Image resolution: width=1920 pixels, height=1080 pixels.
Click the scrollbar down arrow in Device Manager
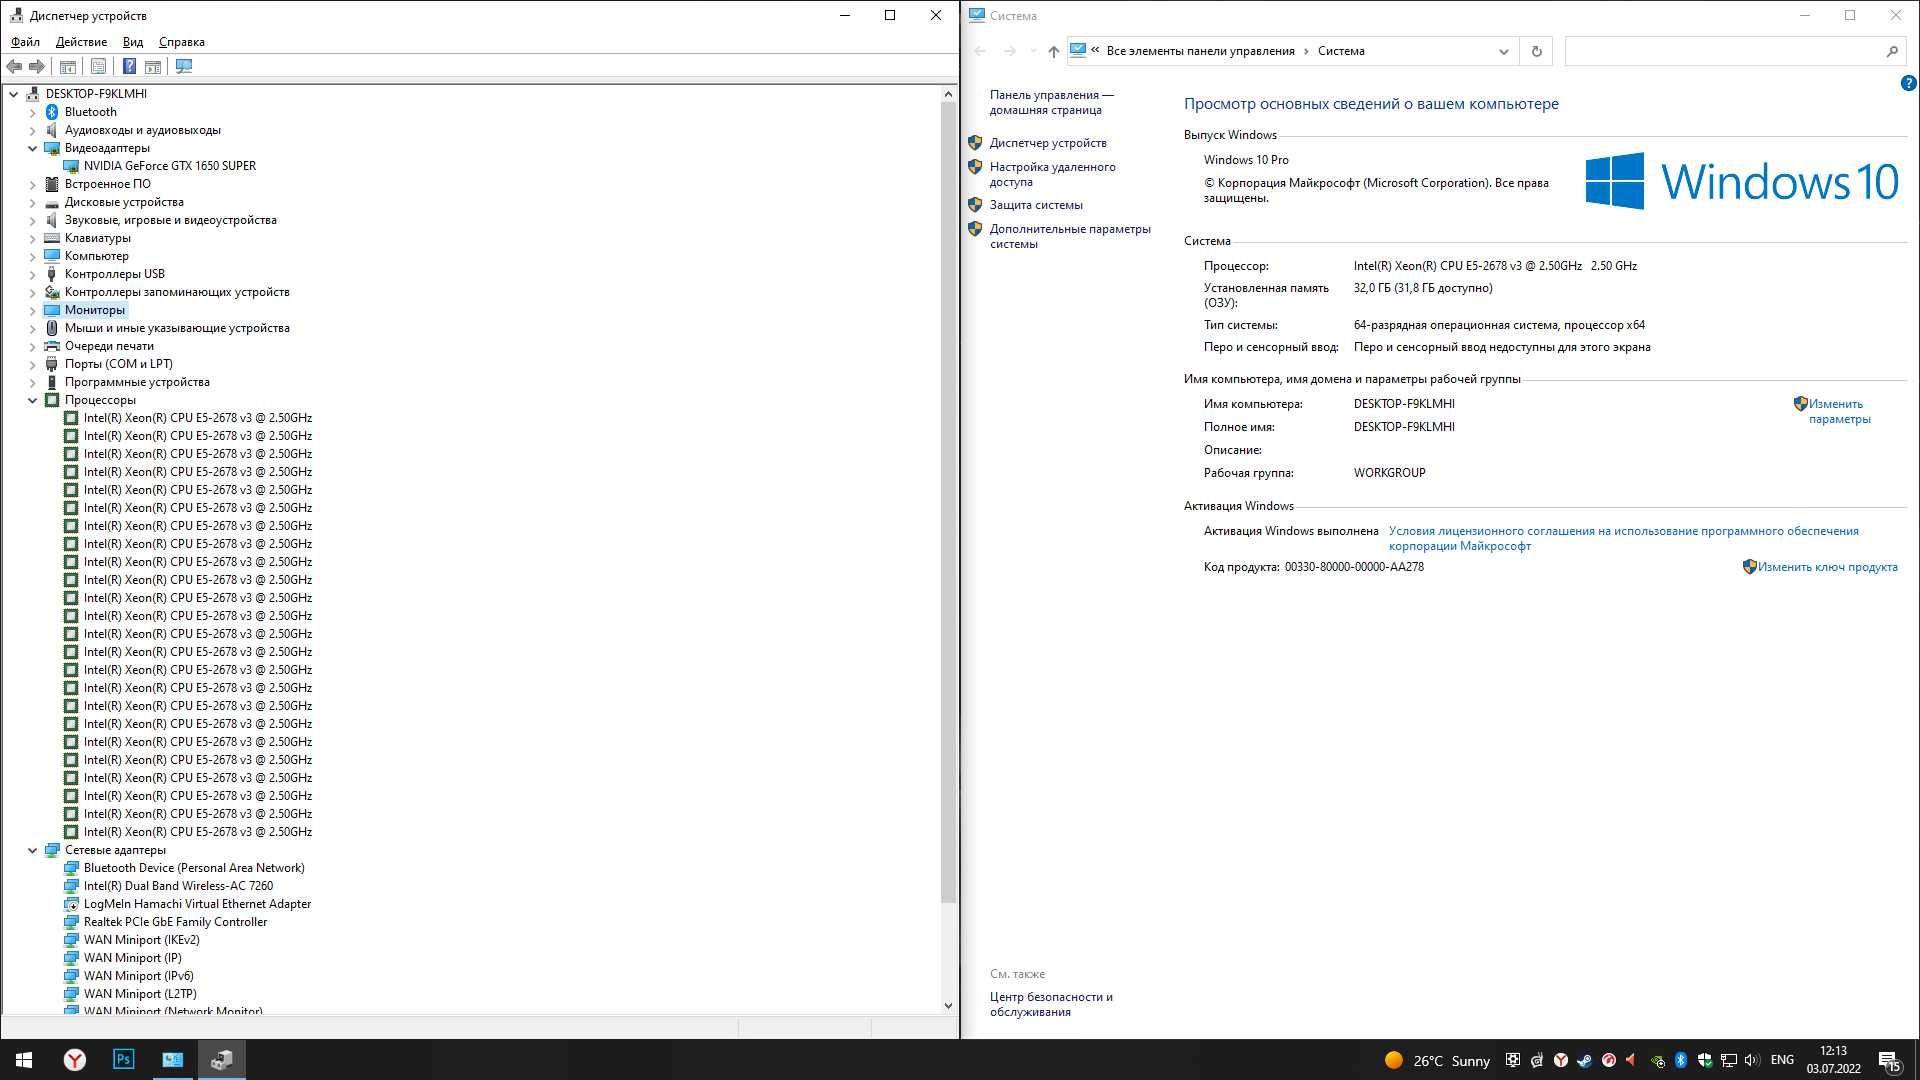[x=949, y=1006]
